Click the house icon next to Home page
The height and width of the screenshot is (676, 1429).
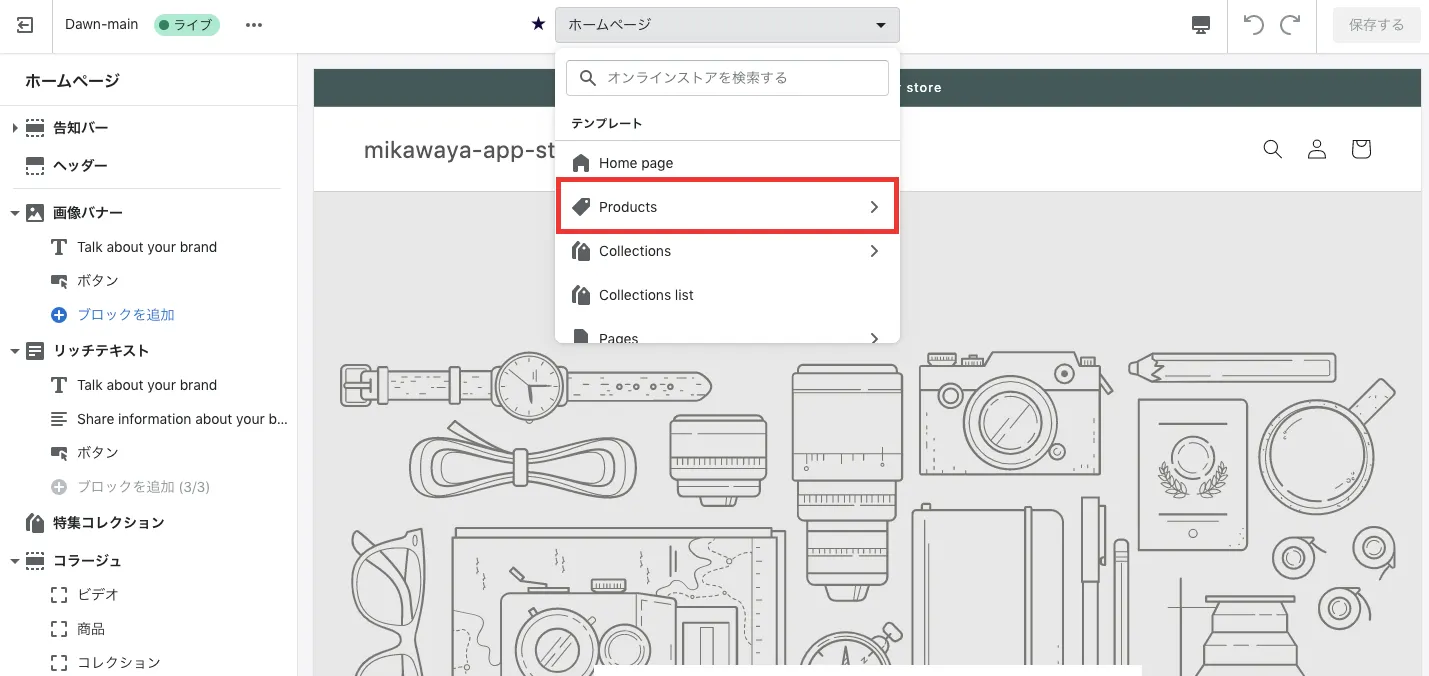581,163
